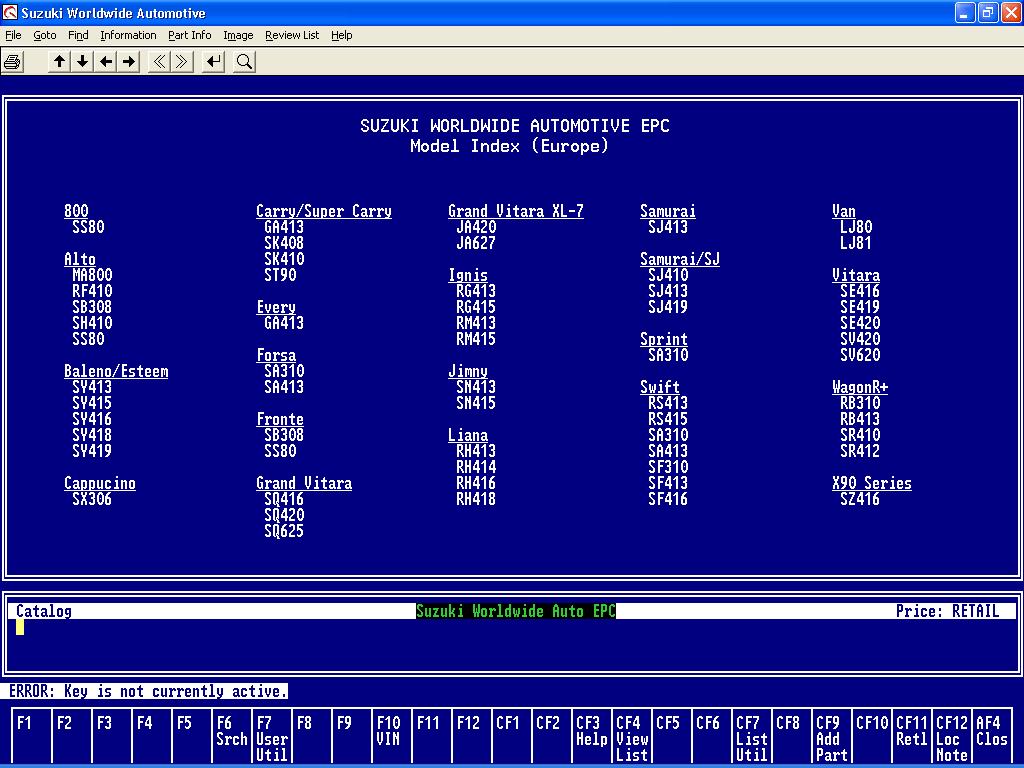
Task: Select model JA420 under Grand Vitara XL-7
Action: point(476,227)
